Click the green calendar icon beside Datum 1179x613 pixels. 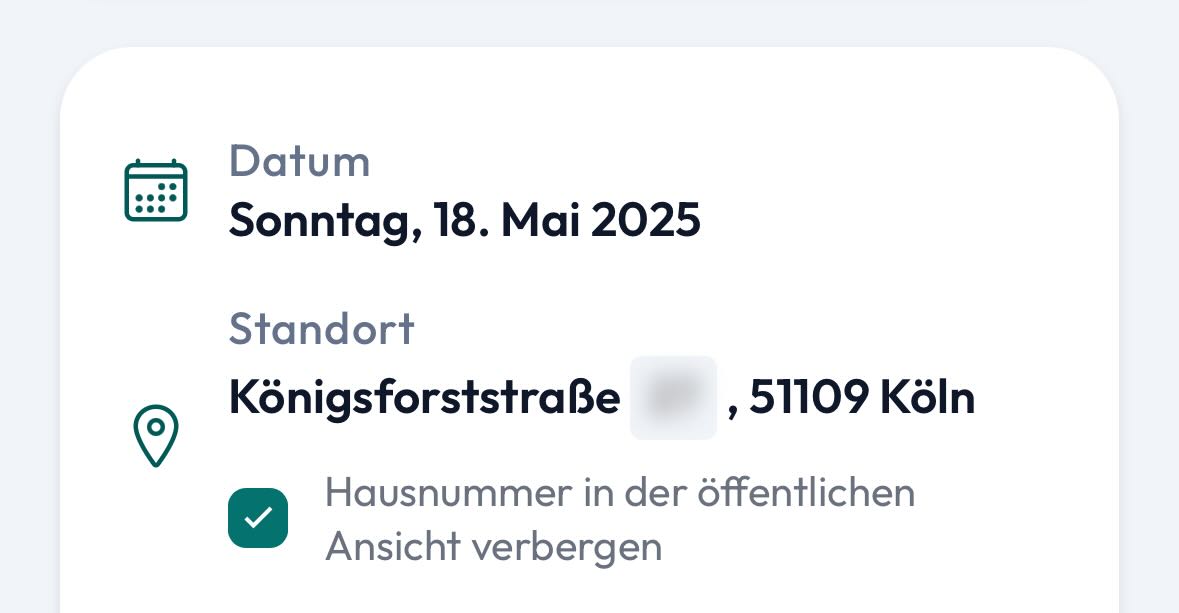pyautogui.click(x=156, y=191)
